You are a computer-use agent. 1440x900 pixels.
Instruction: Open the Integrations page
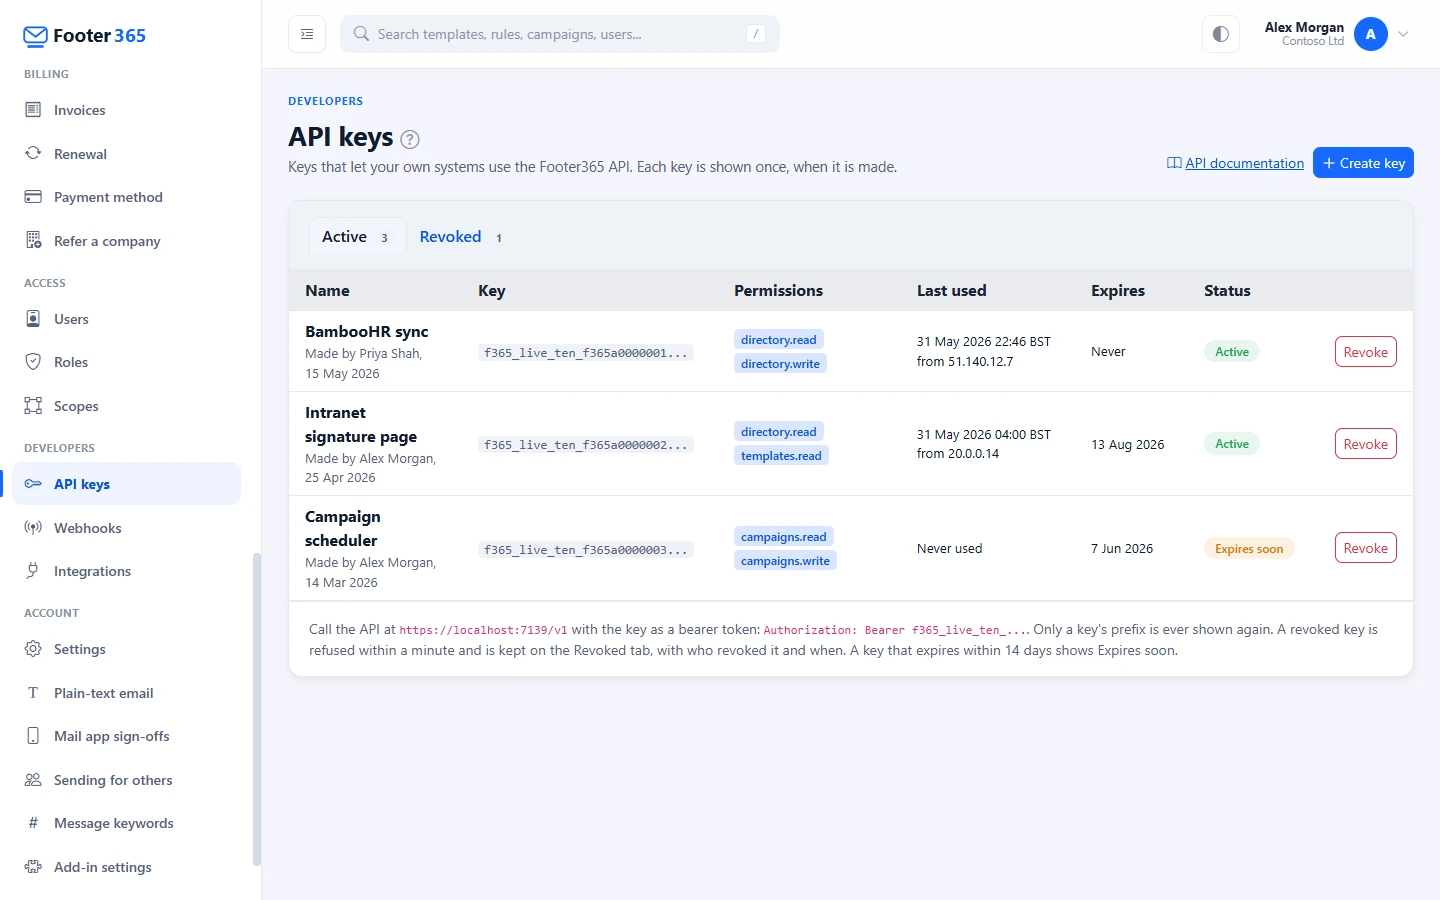coord(126,571)
